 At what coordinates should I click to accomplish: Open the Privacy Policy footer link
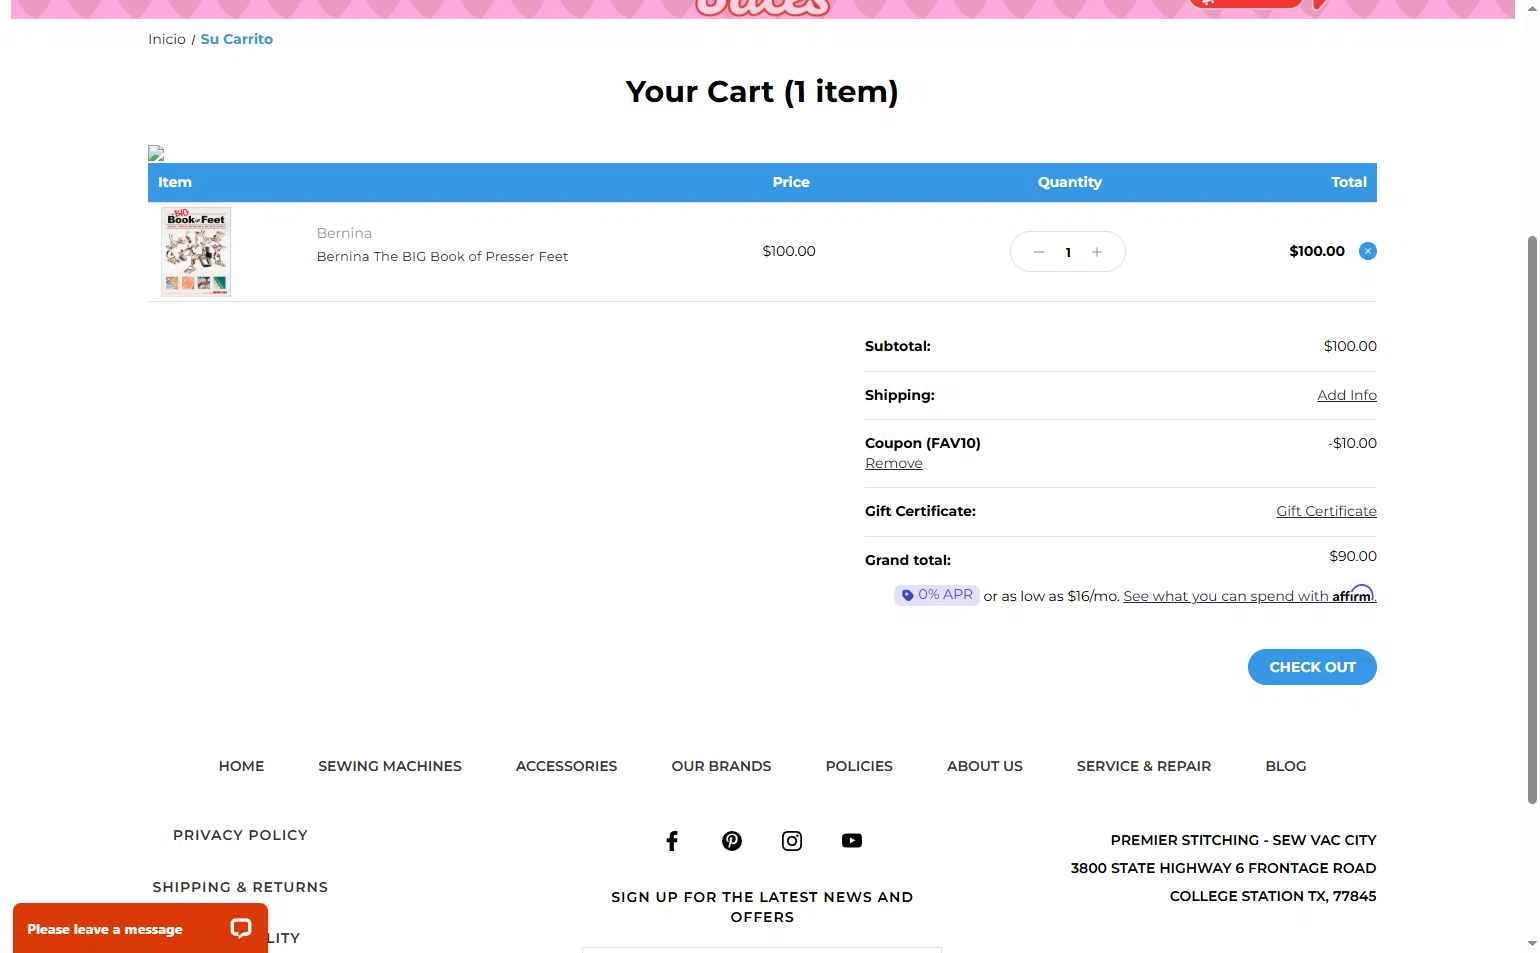point(240,835)
